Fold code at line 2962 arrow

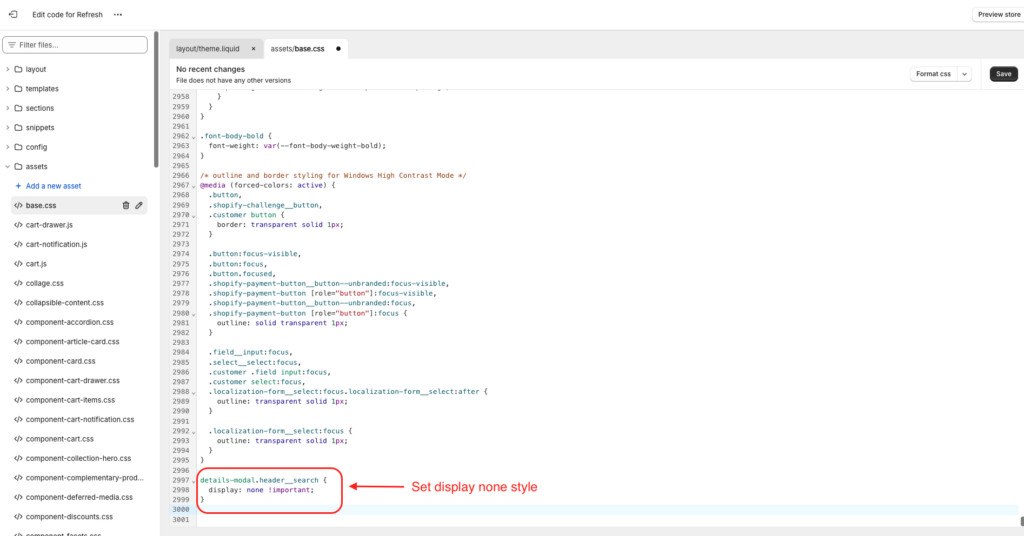point(193,137)
